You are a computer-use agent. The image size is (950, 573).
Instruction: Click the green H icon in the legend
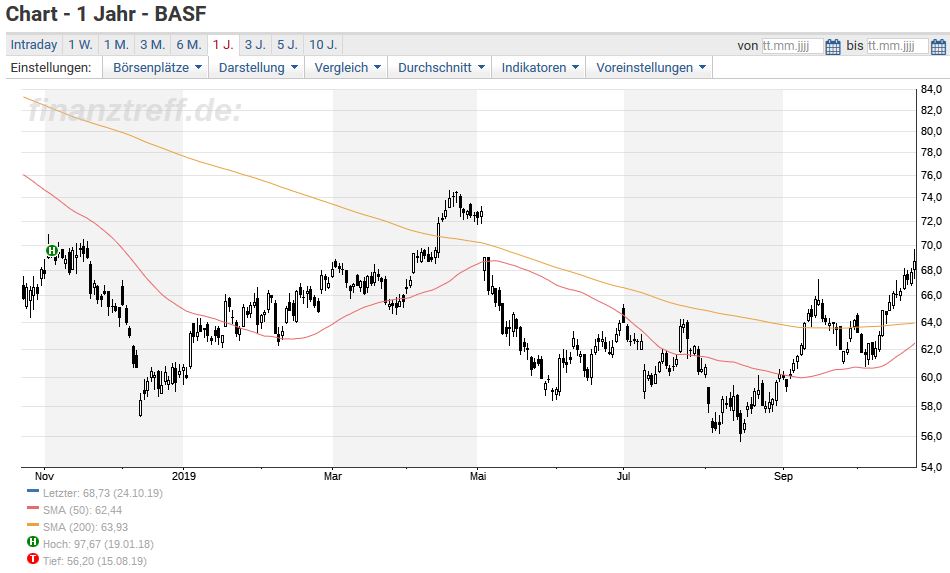point(33,542)
